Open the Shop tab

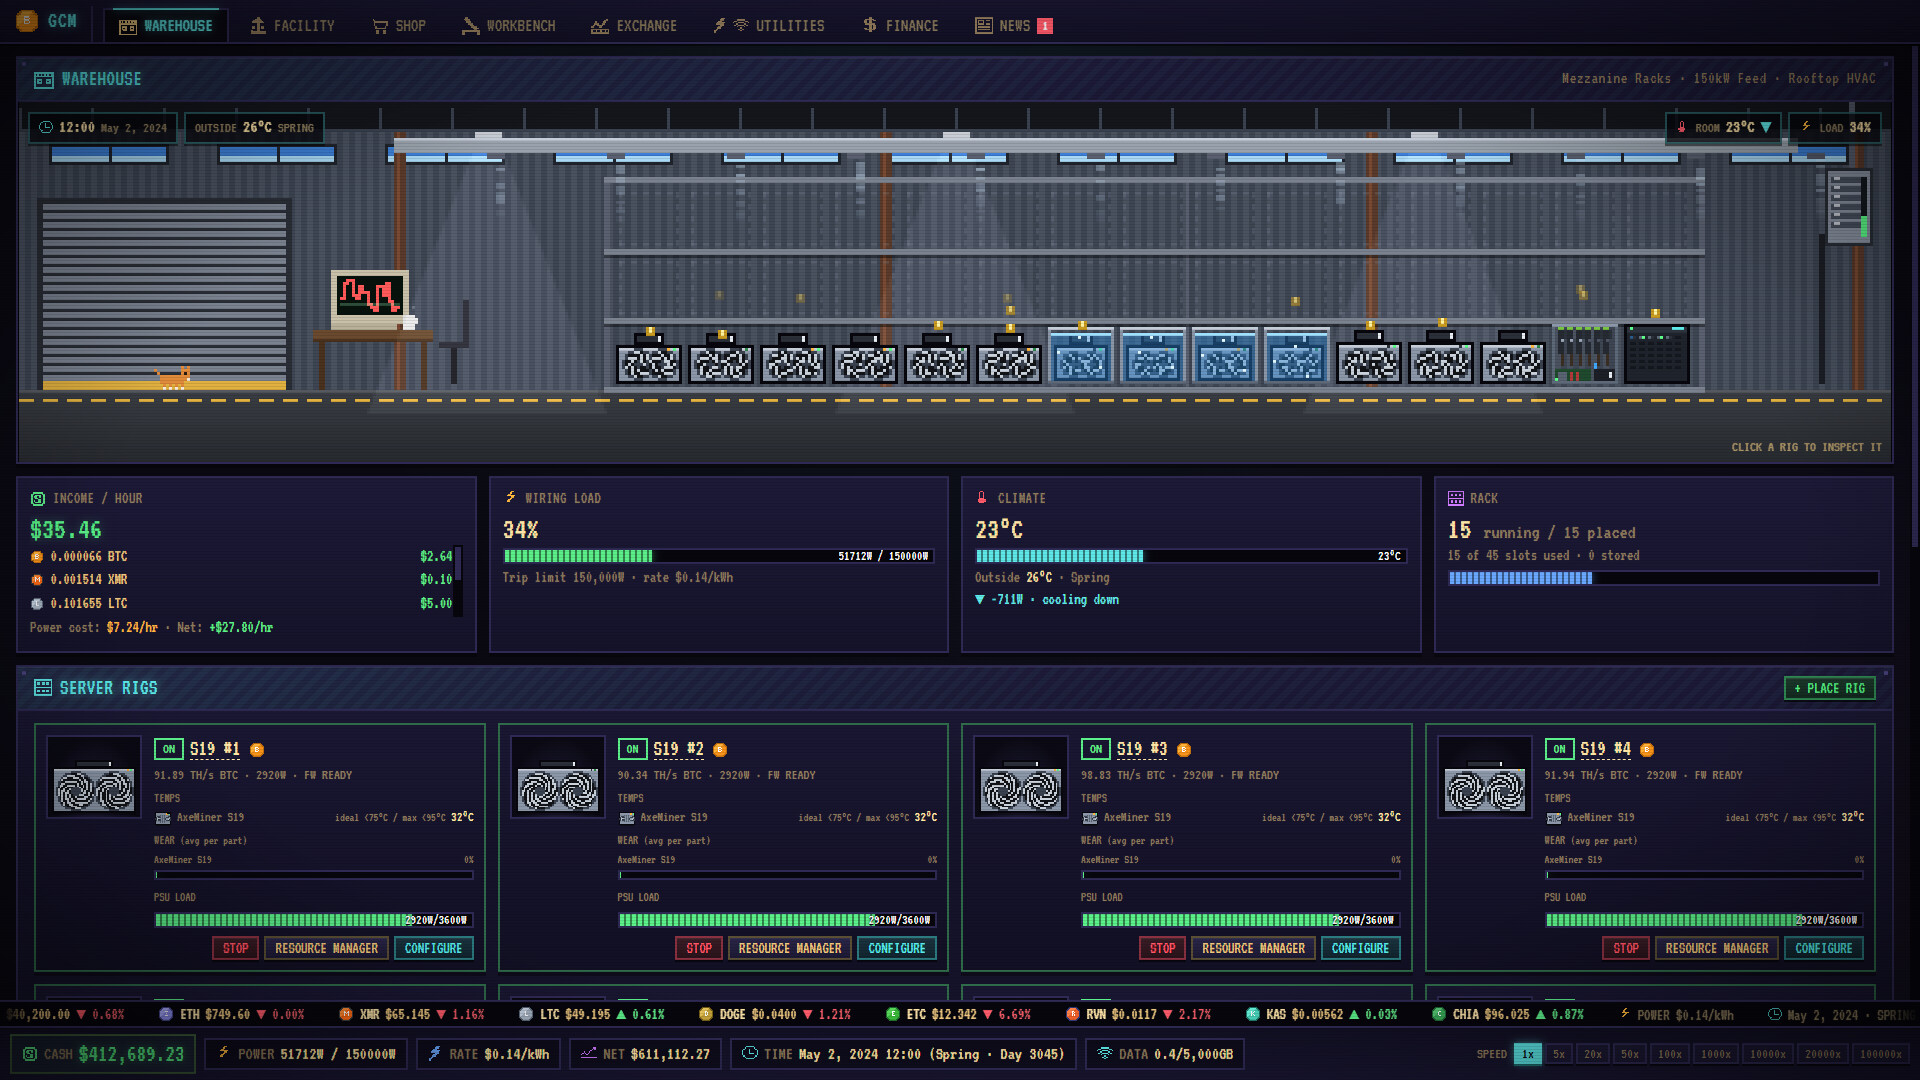tap(399, 26)
